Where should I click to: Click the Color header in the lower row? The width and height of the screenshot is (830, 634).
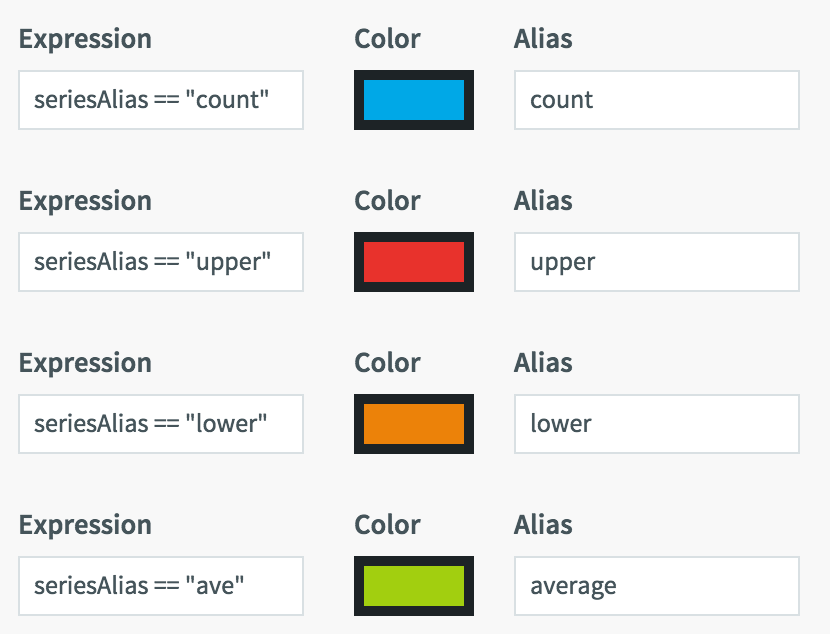click(x=387, y=363)
